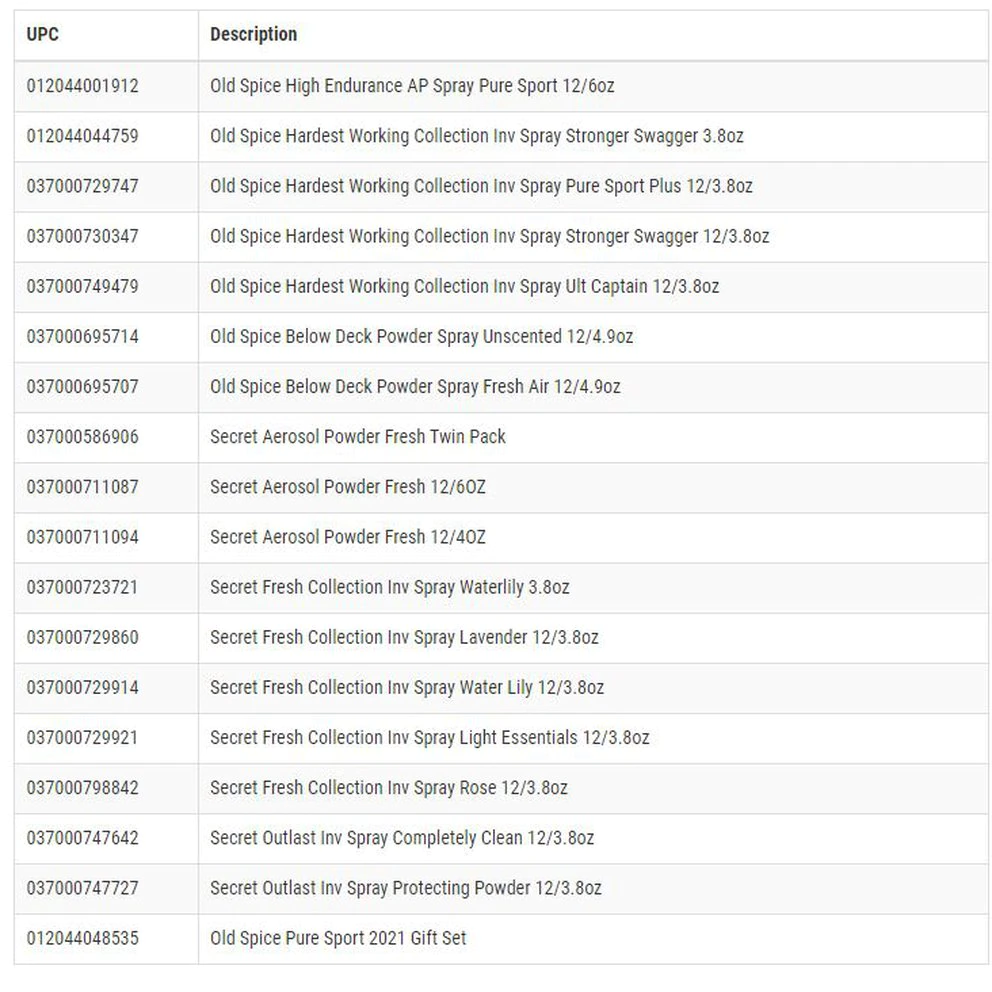This screenshot has height=992, width=992.
Task: Select UPC 037000749479 cell
Action: coord(82,286)
